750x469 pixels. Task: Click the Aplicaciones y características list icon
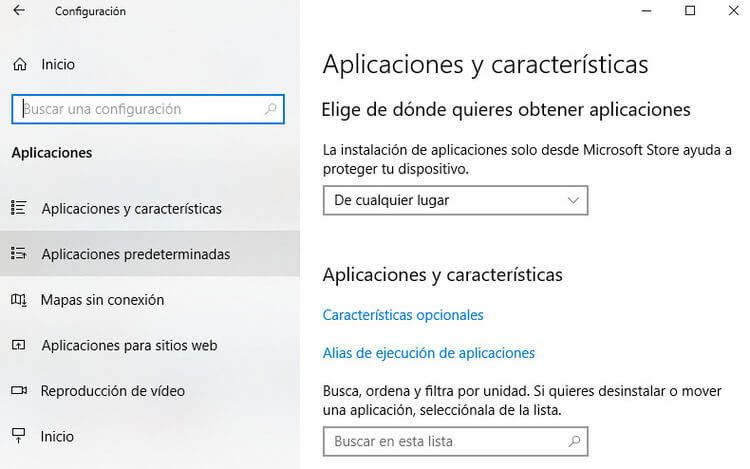[19, 208]
